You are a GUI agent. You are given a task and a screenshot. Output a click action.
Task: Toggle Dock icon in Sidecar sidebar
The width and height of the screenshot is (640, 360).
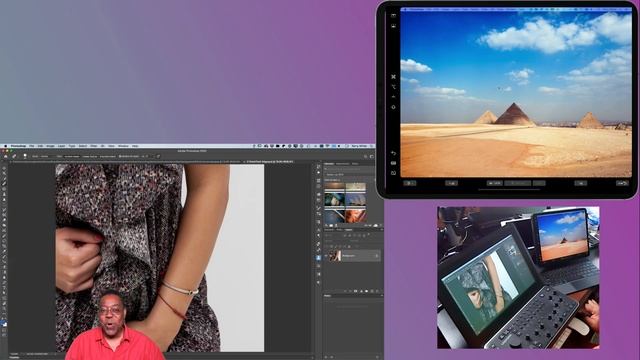(393, 26)
